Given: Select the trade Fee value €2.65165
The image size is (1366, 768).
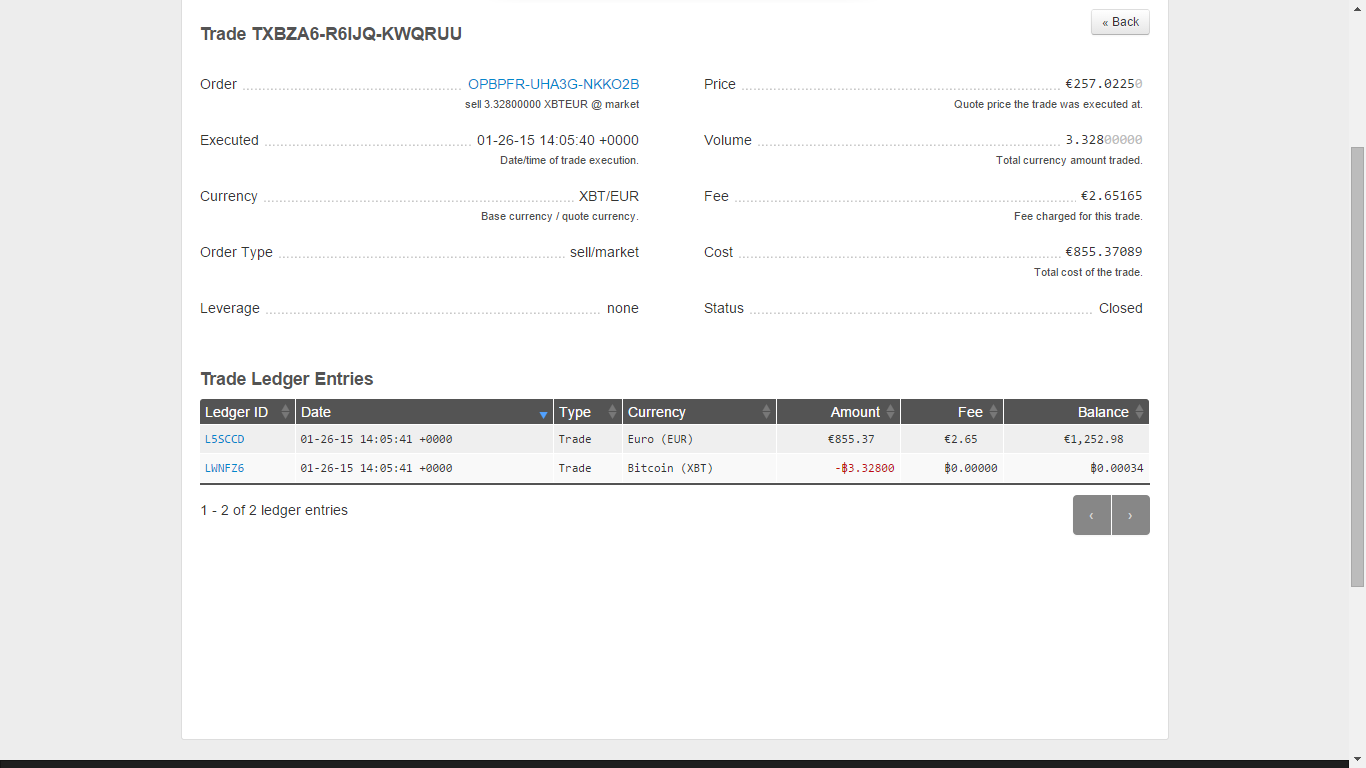Looking at the screenshot, I should 1111,196.
